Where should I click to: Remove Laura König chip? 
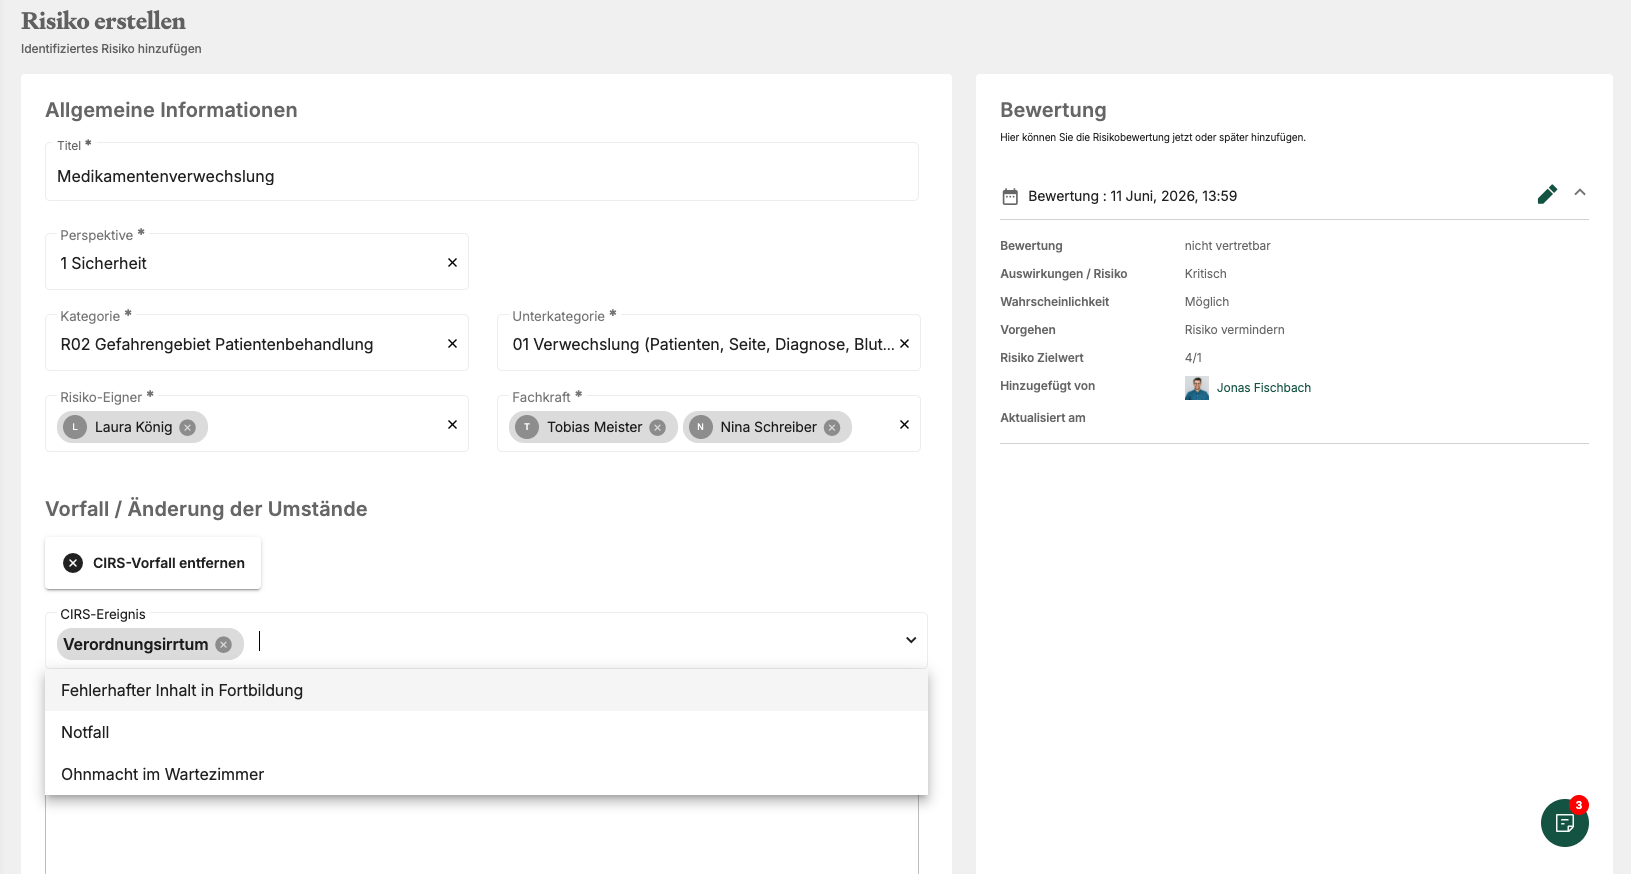tap(187, 427)
